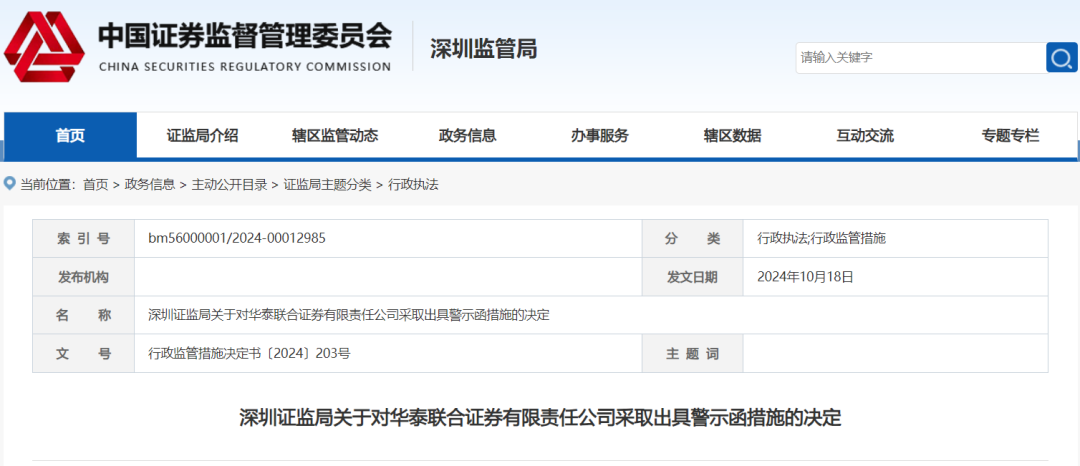Click CHINA SECURITIES REGULATORY COMMISSION subtitle
The width and height of the screenshot is (1080, 466).
pyautogui.click(x=245, y=67)
